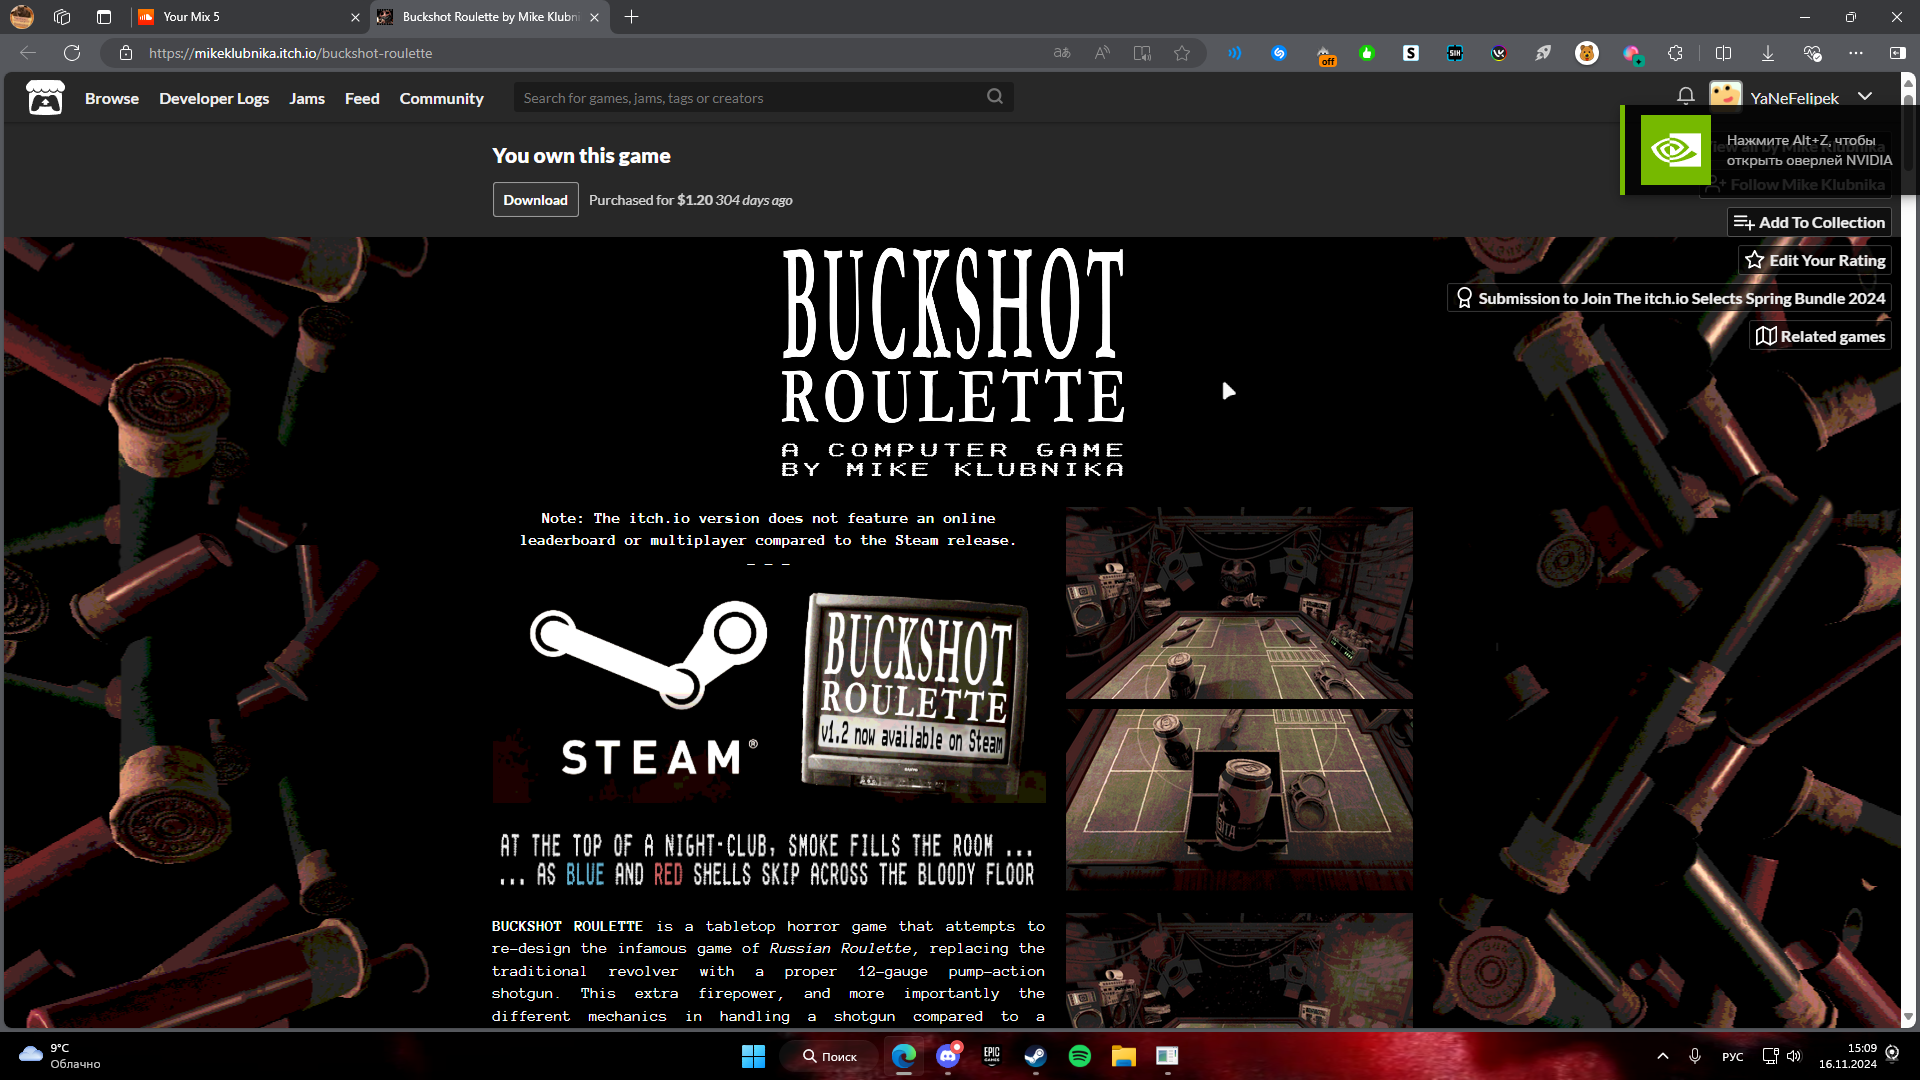Open the beer can screenshot thumbnail
This screenshot has width=1920, height=1080.
tap(1239, 800)
